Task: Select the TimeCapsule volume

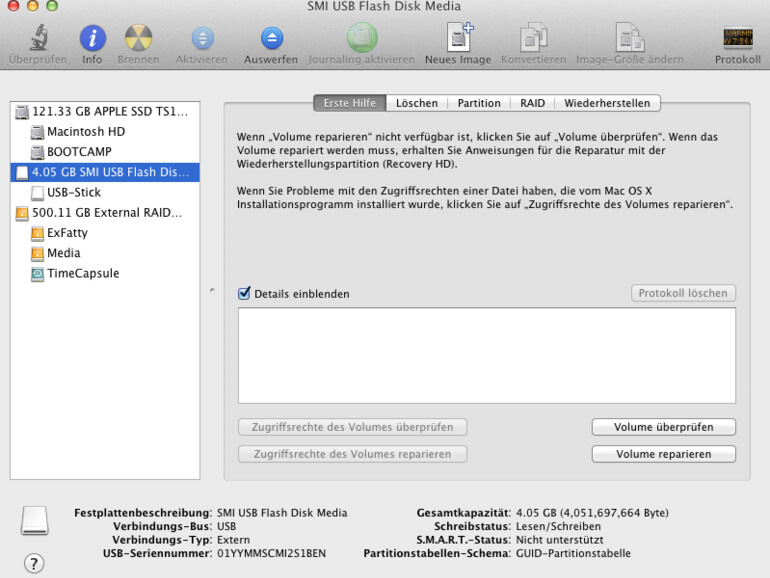Action: coord(105,273)
